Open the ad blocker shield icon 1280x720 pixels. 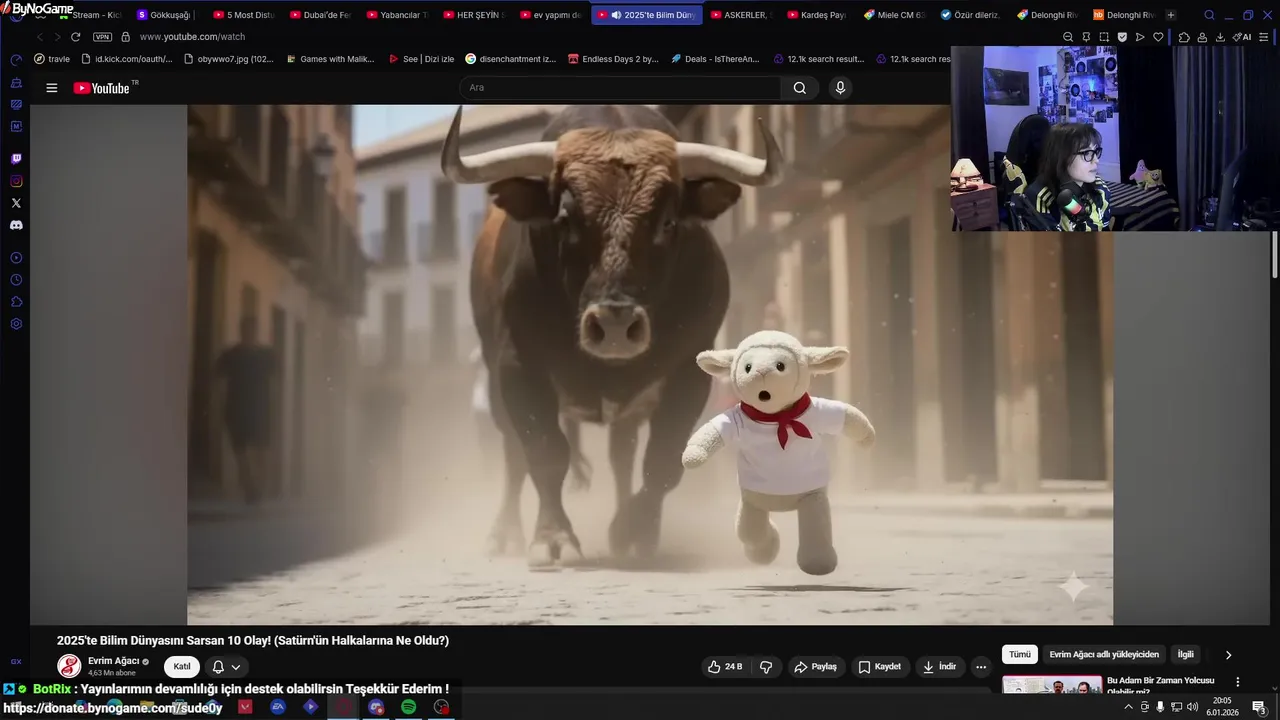coord(1122,37)
